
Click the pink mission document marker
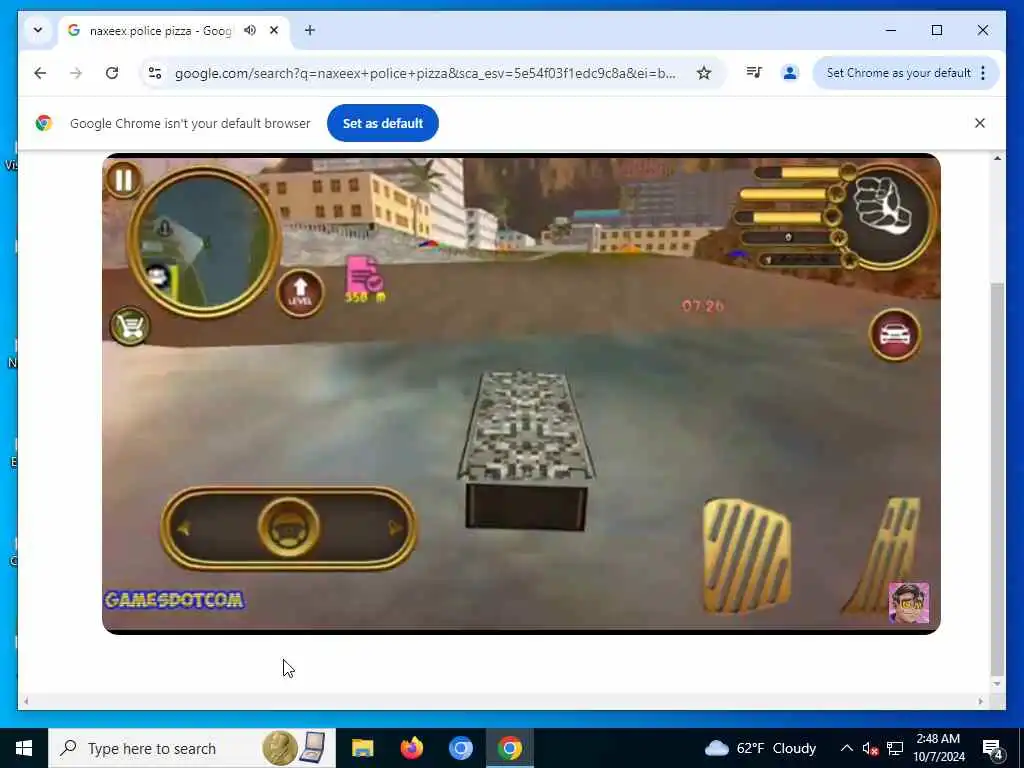[364, 276]
